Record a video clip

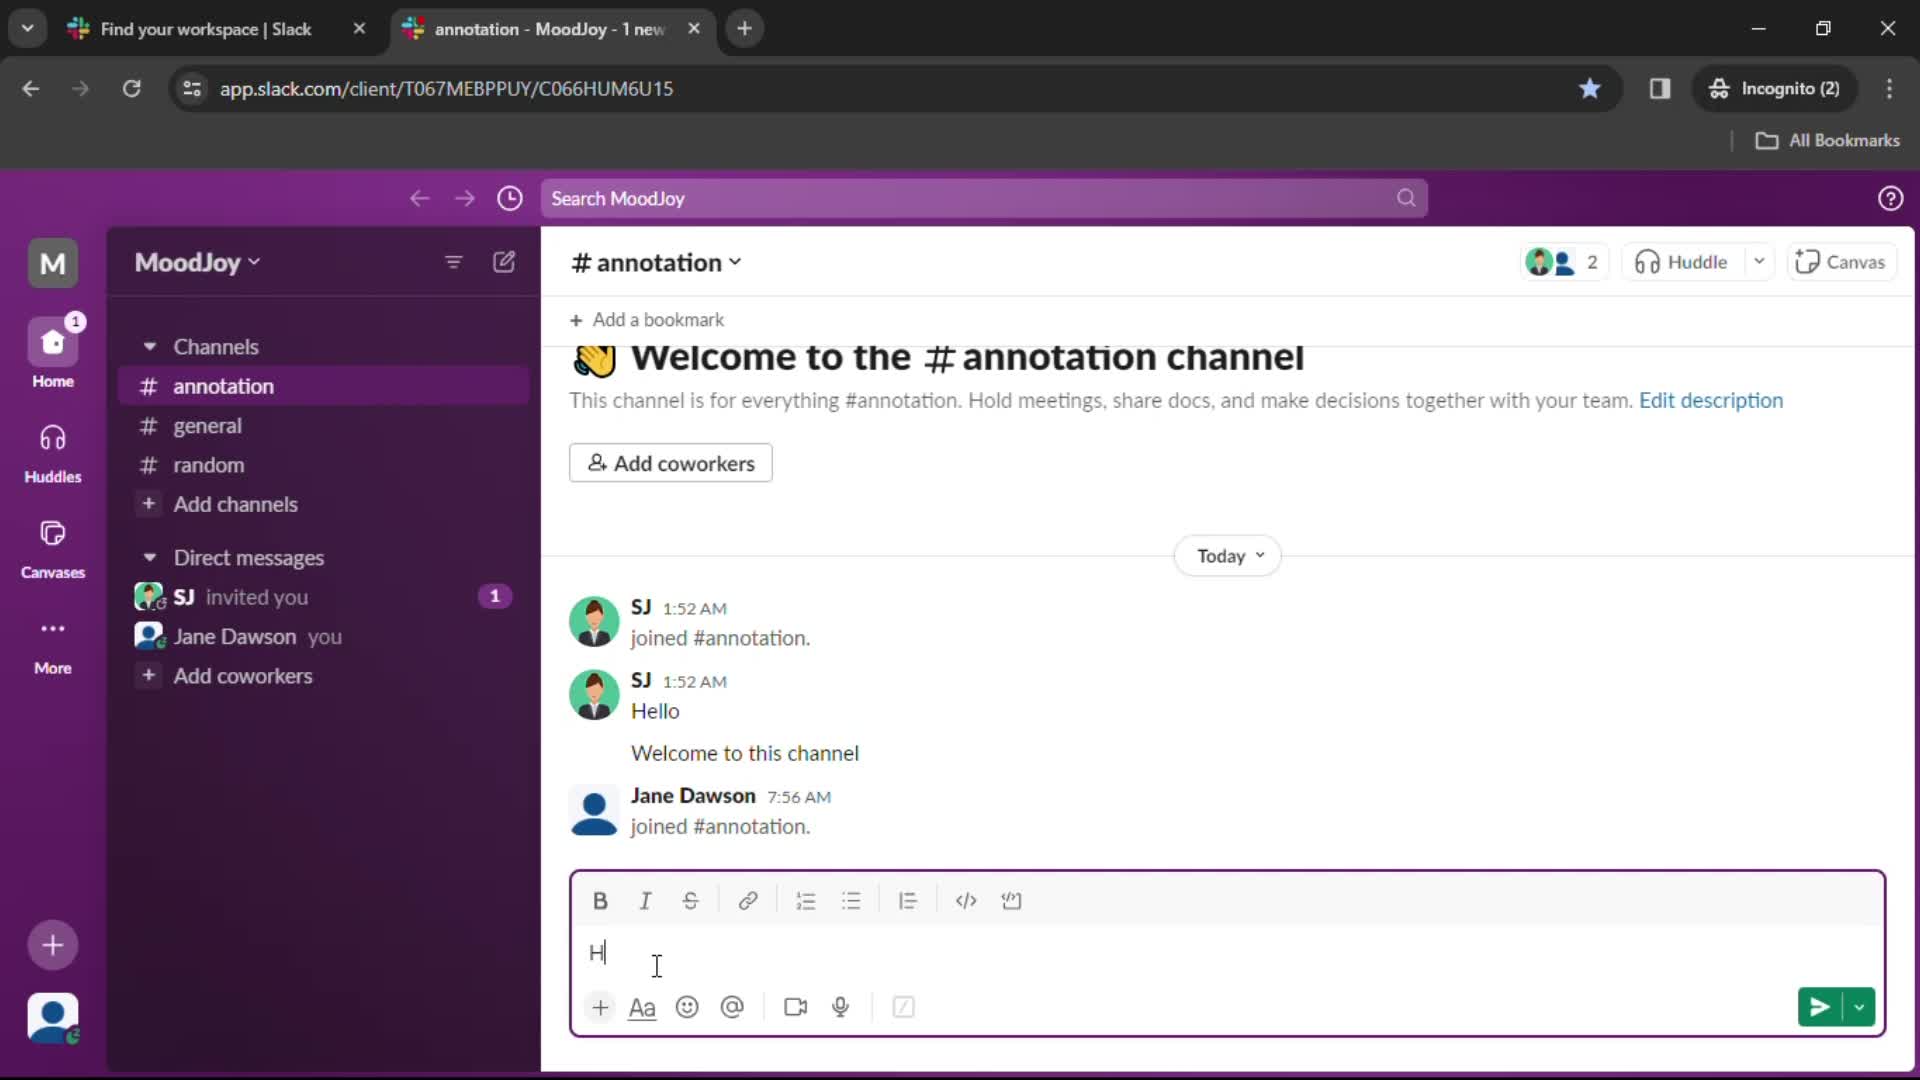click(796, 1007)
